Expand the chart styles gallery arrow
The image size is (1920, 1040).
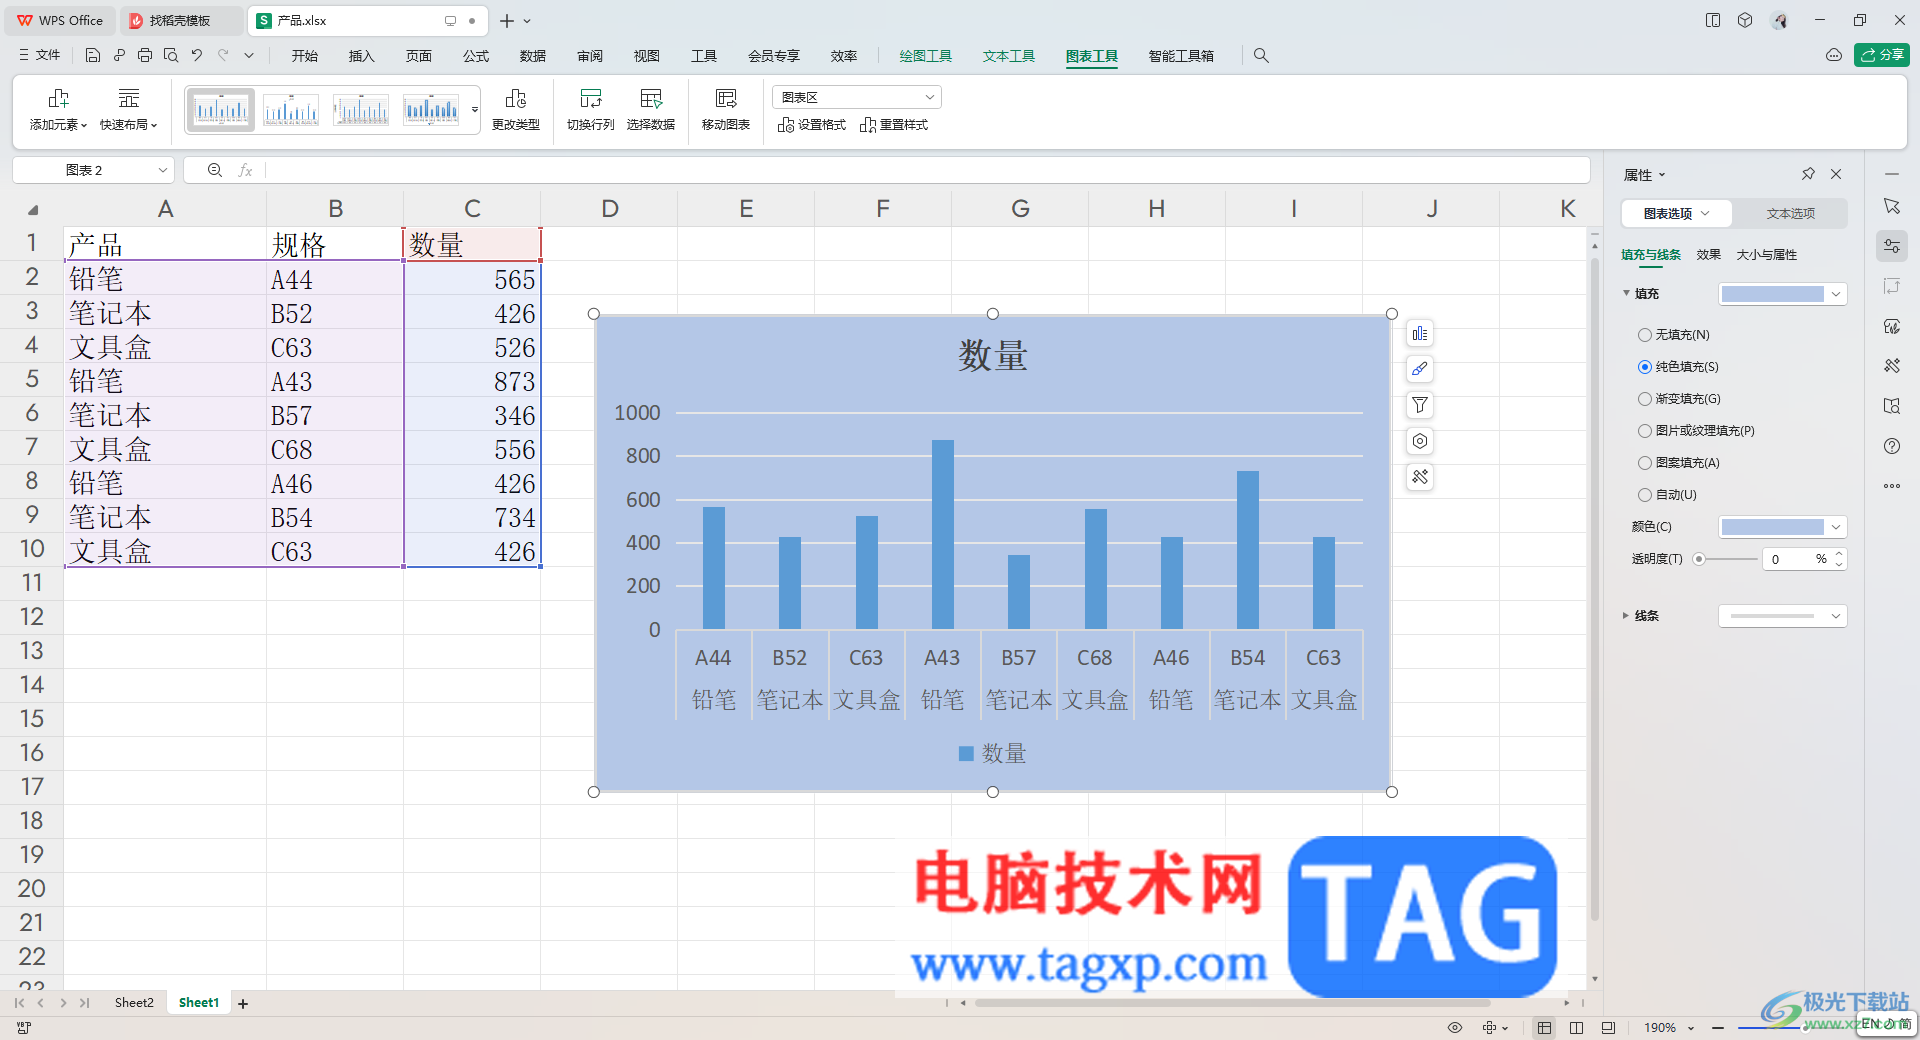coord(474,110)
